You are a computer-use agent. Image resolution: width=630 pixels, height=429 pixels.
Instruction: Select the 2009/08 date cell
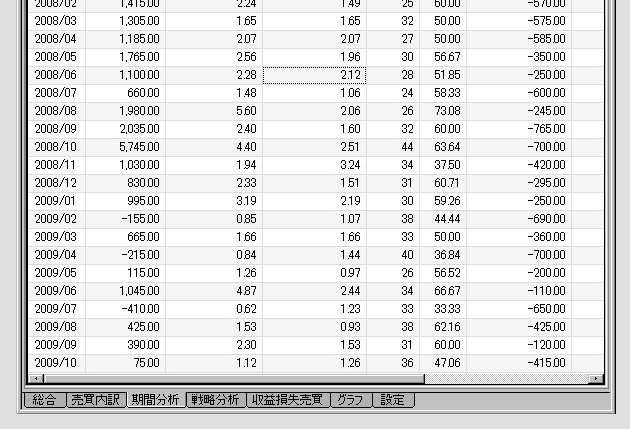[x=57, y=327]
